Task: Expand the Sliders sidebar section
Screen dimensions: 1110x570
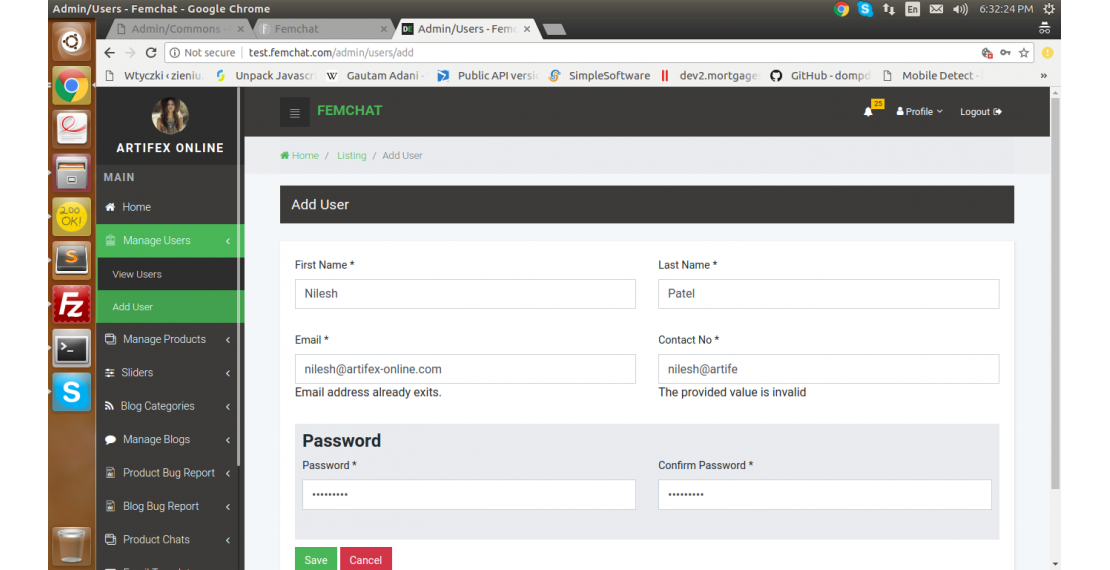Action: point(138,373)
